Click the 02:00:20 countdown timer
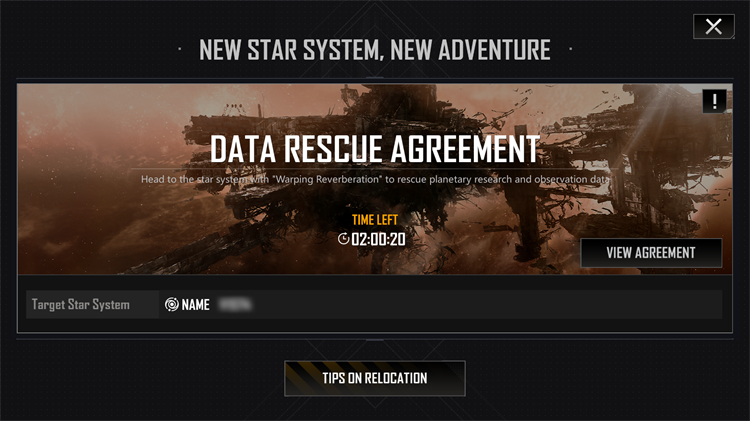This screenshot has width=750, height=421. click(378, 239)
